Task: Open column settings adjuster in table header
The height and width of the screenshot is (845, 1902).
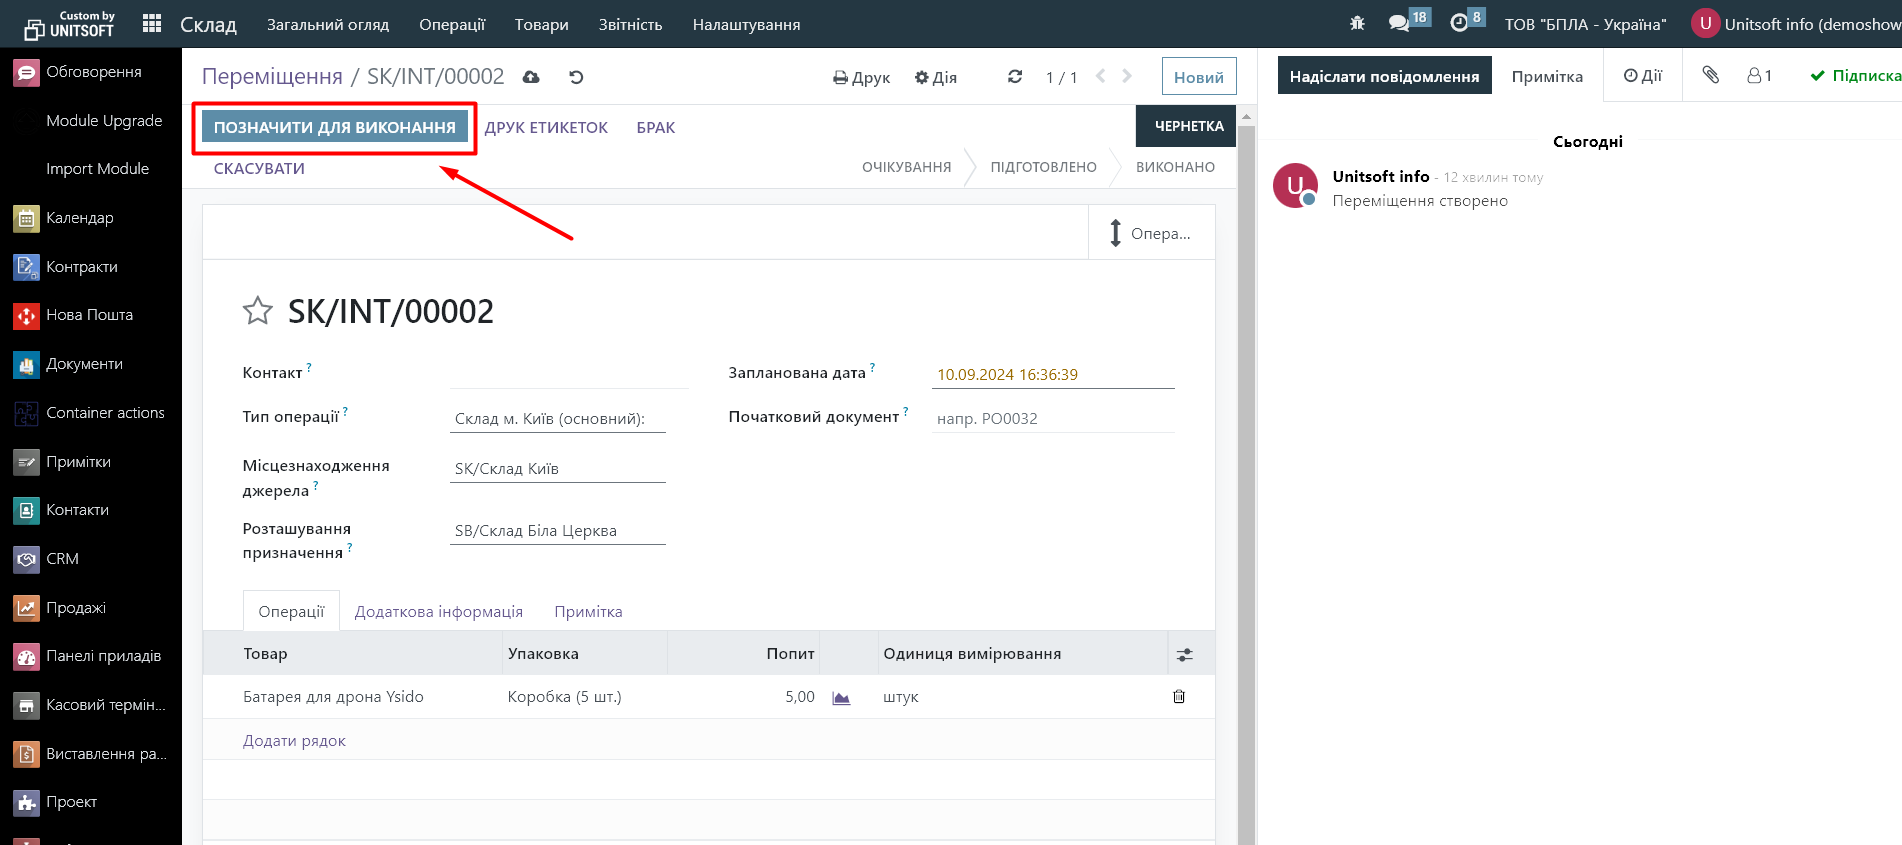Action: point(1185,654)
